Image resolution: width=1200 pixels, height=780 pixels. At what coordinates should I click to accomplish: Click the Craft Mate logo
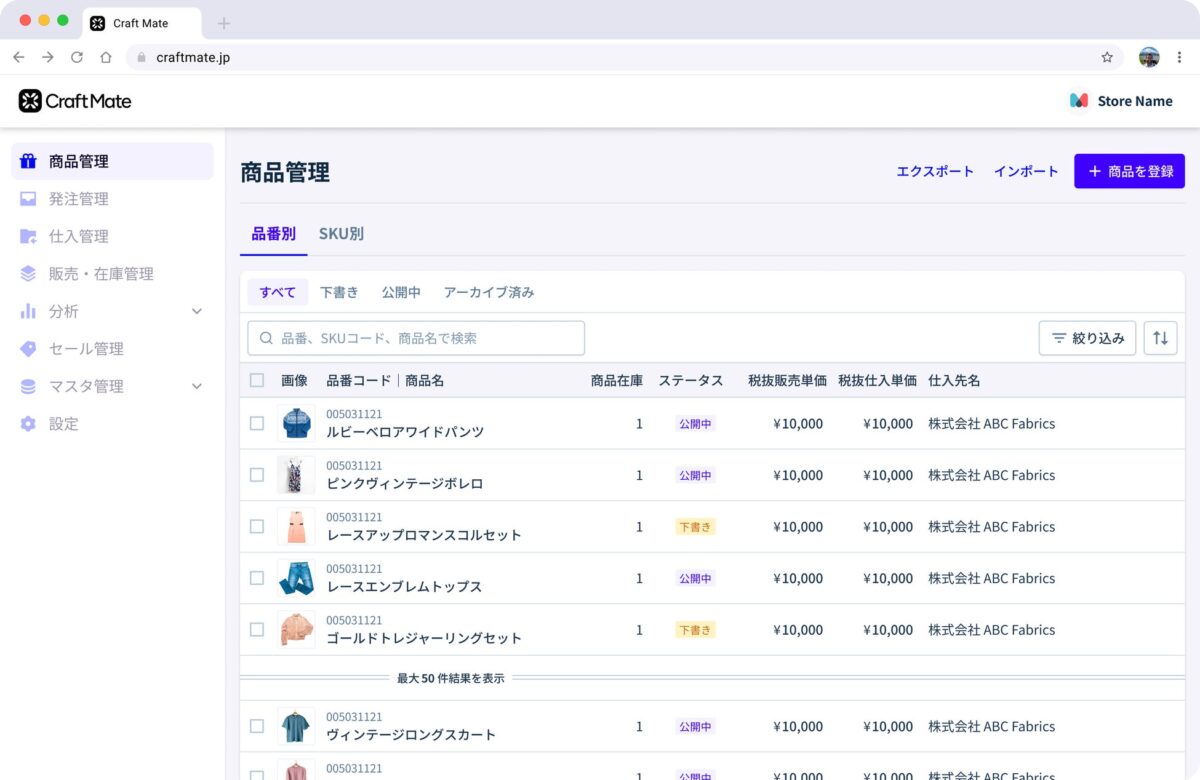pos(73,101)
